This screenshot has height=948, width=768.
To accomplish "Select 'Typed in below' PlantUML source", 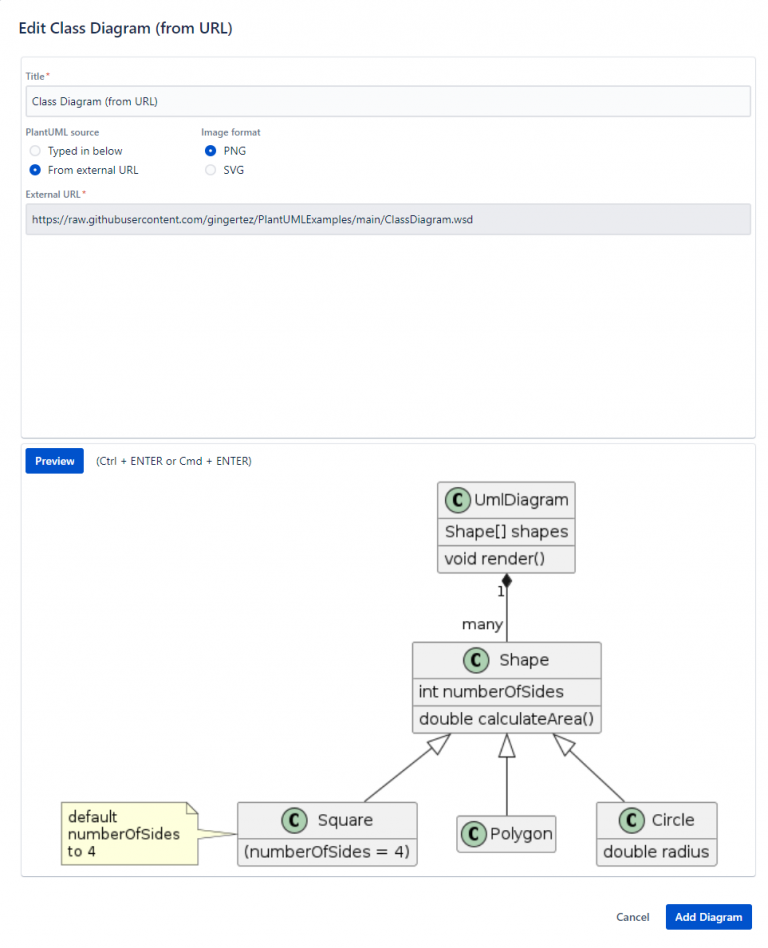I will click(35, 150).
